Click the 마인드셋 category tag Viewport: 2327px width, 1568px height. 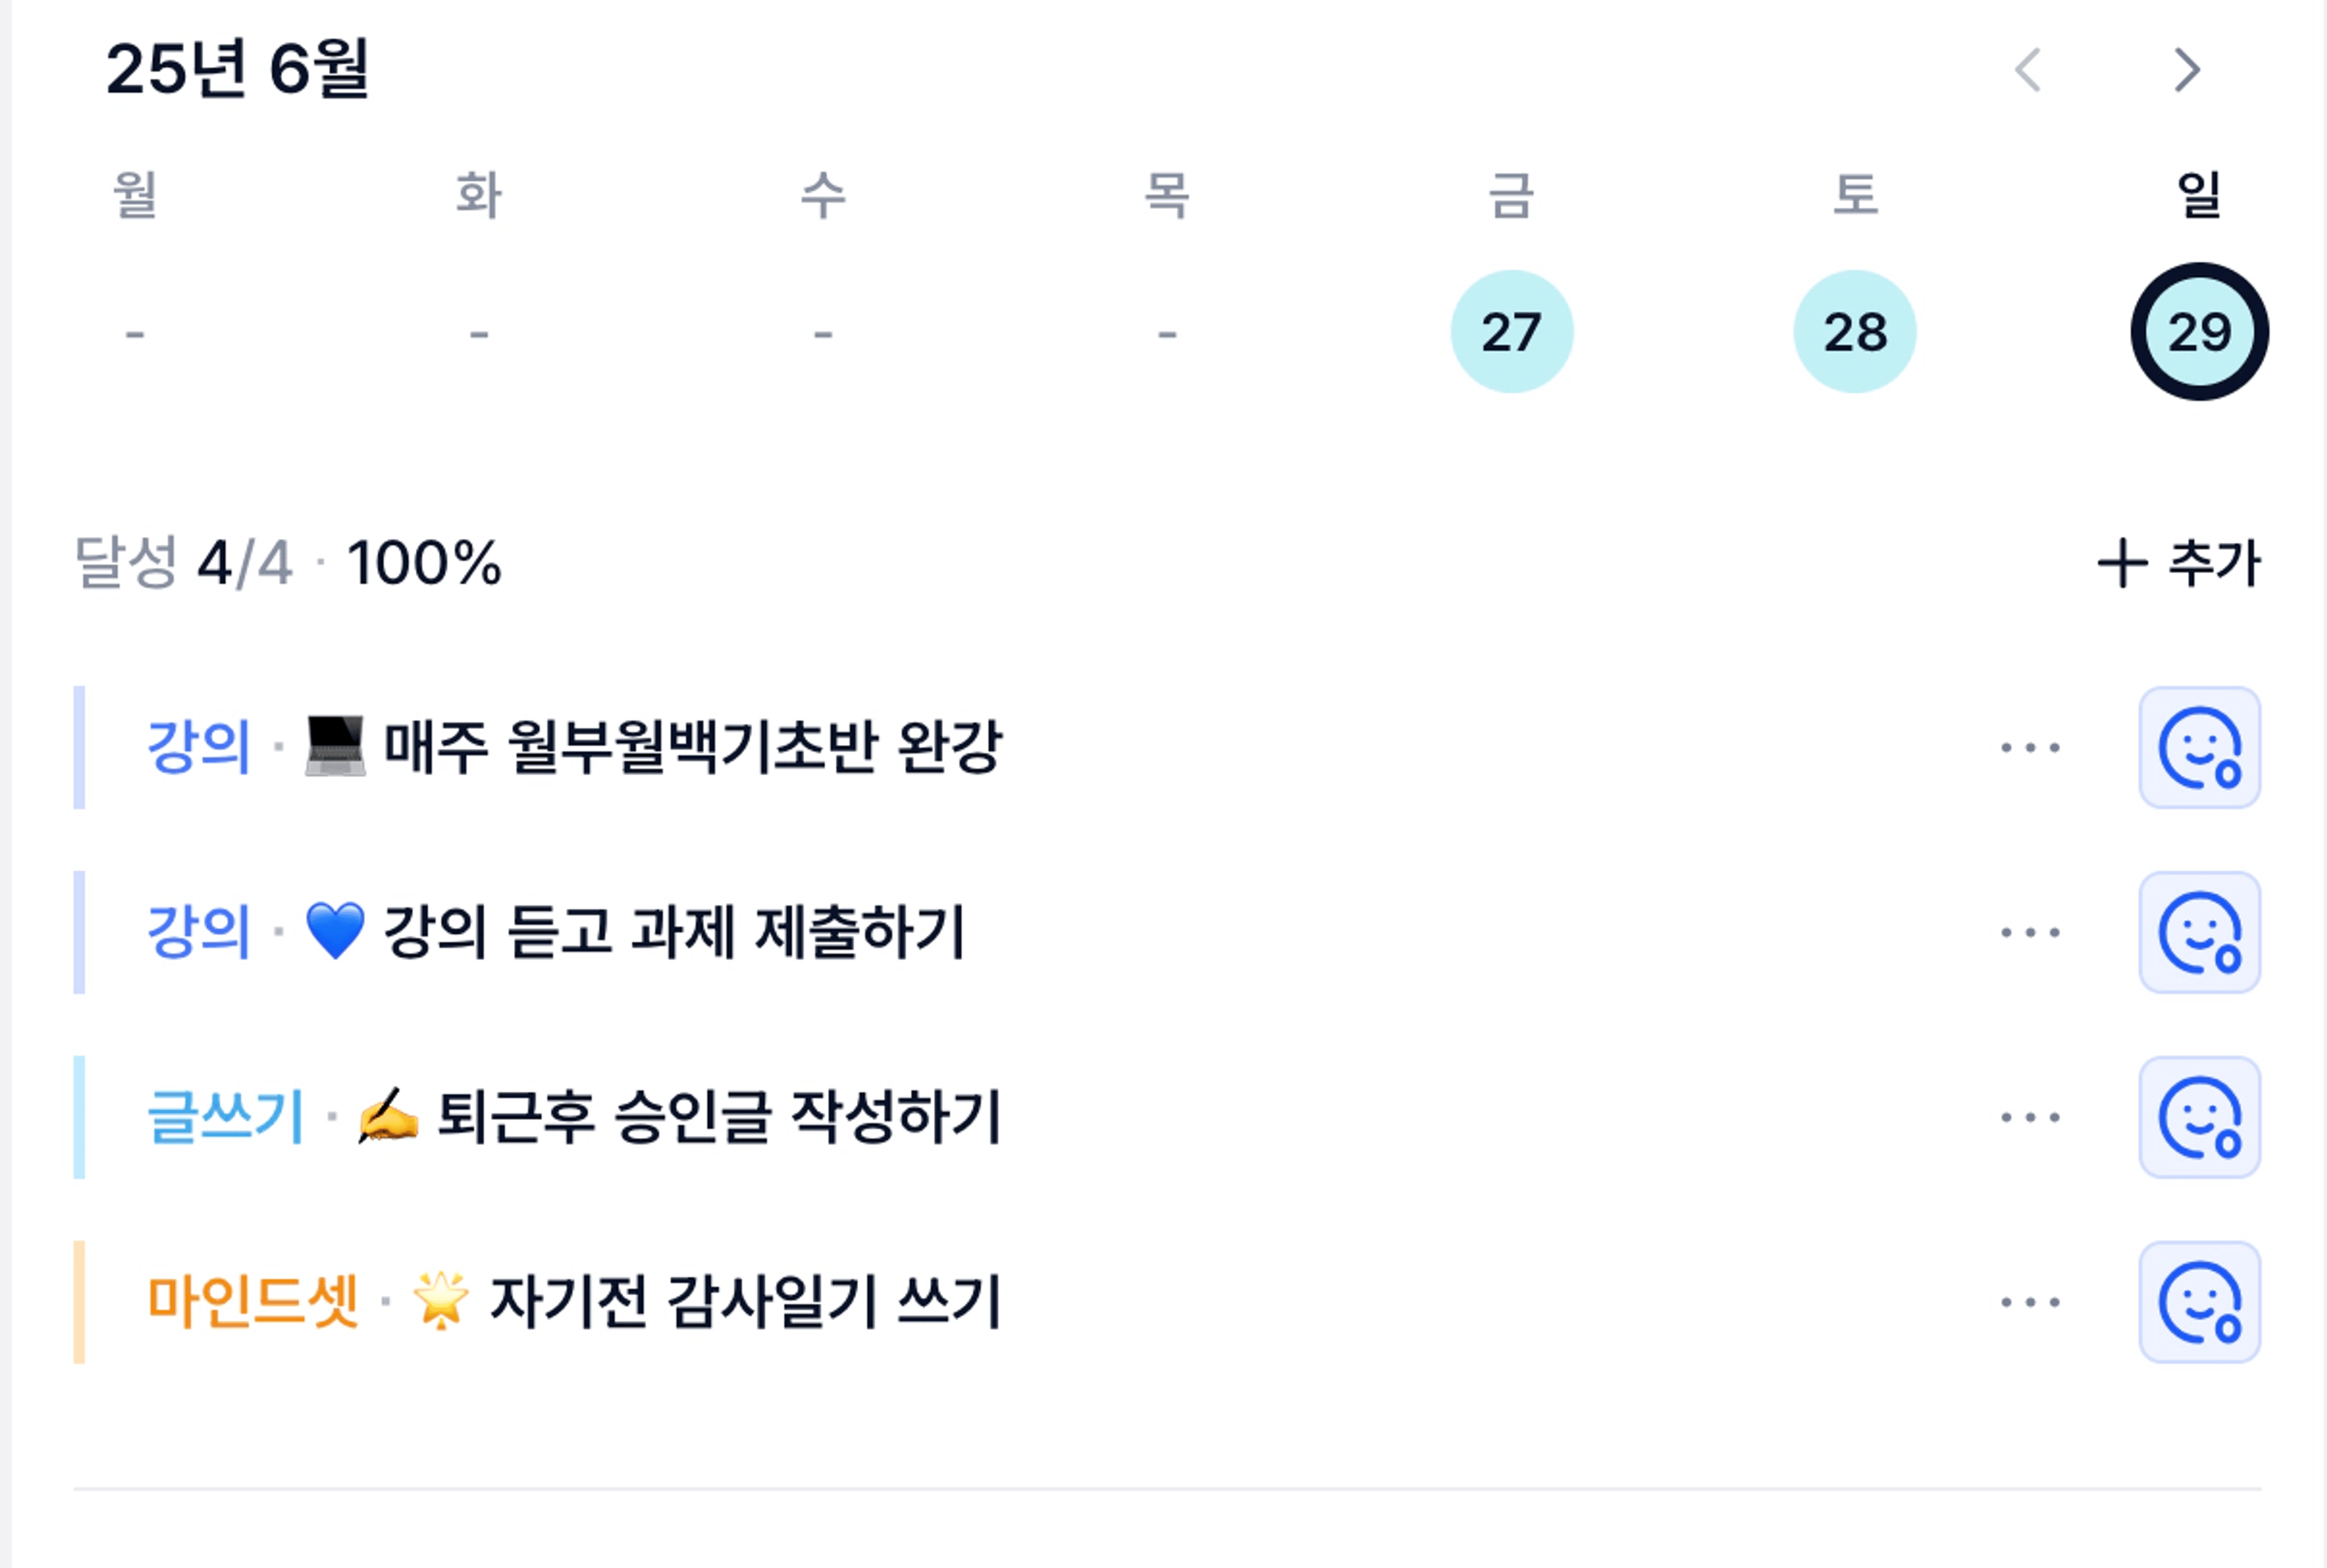coord(252,1301)
